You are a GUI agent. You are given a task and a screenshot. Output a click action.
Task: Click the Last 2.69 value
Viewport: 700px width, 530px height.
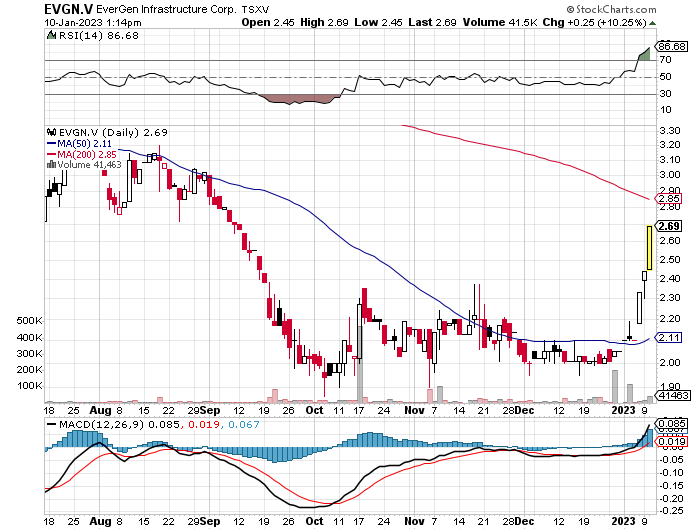click(x=432, y=22)
